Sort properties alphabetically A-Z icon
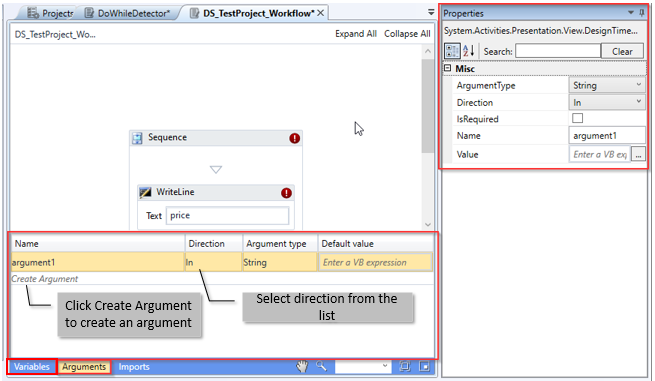The height and width of the screenshot is (381, 655). (x=469, y=51)
